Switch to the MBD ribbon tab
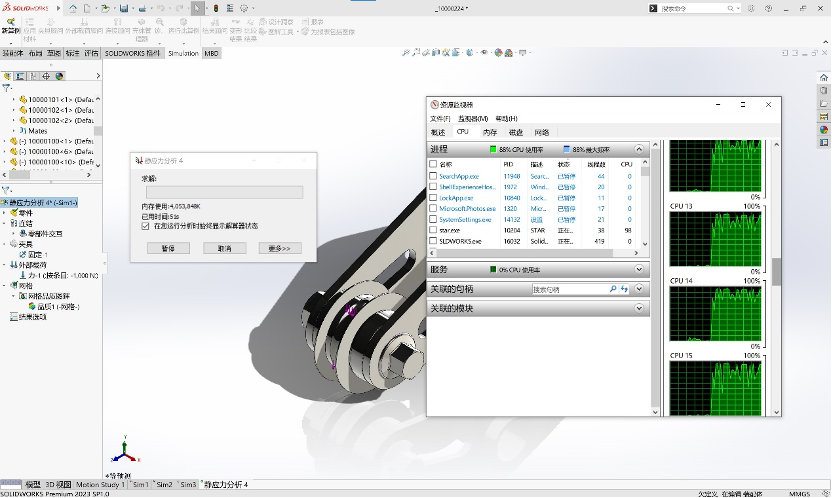Image resolution: width=832 pixels, height=498 pixels. click(211, 54)
